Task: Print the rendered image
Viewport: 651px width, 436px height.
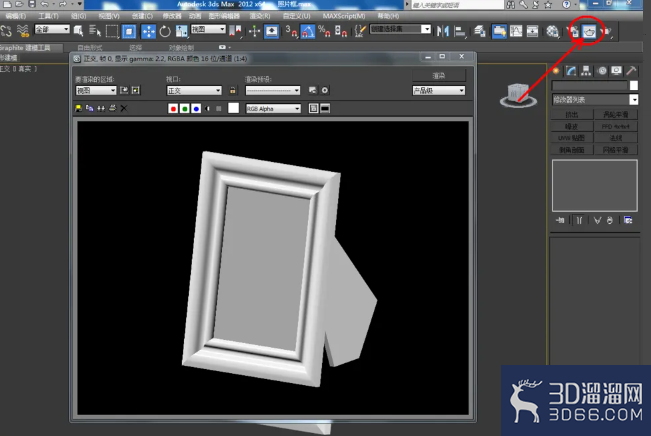Action: pyautogui.click(x=112, y=108)
